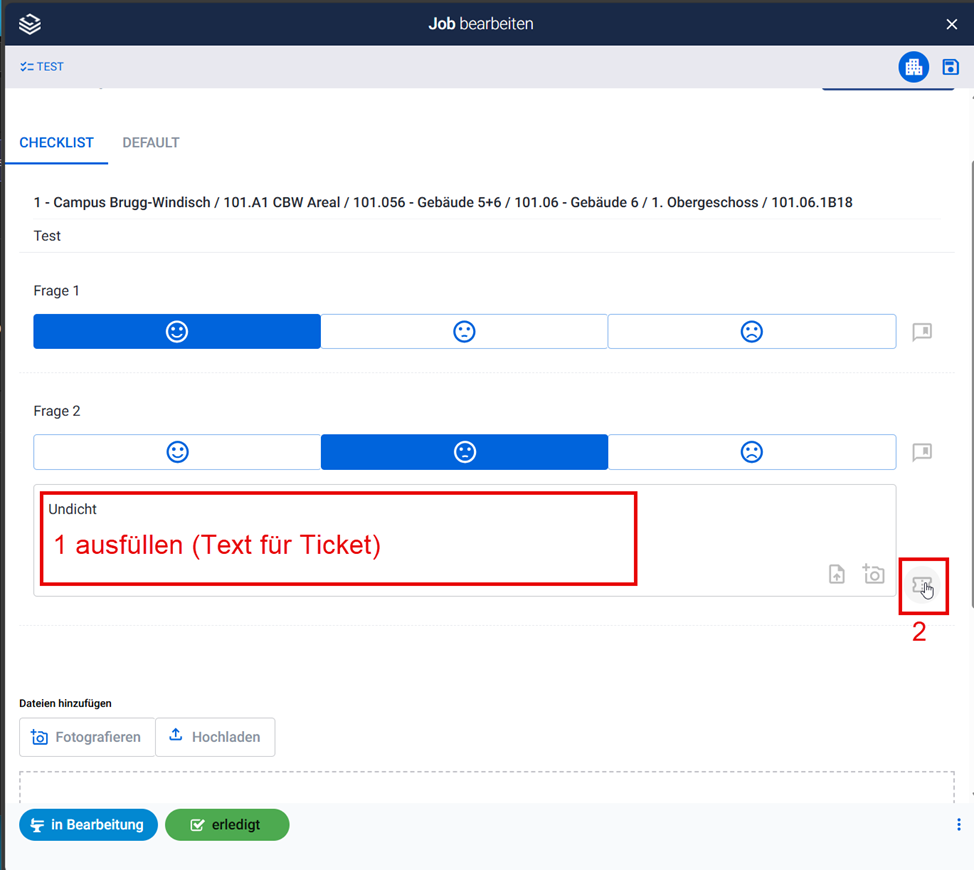Screen dimensions: 974x870
Task: Select neutral smiley for Frage 1
Action: tap(464, 332)
